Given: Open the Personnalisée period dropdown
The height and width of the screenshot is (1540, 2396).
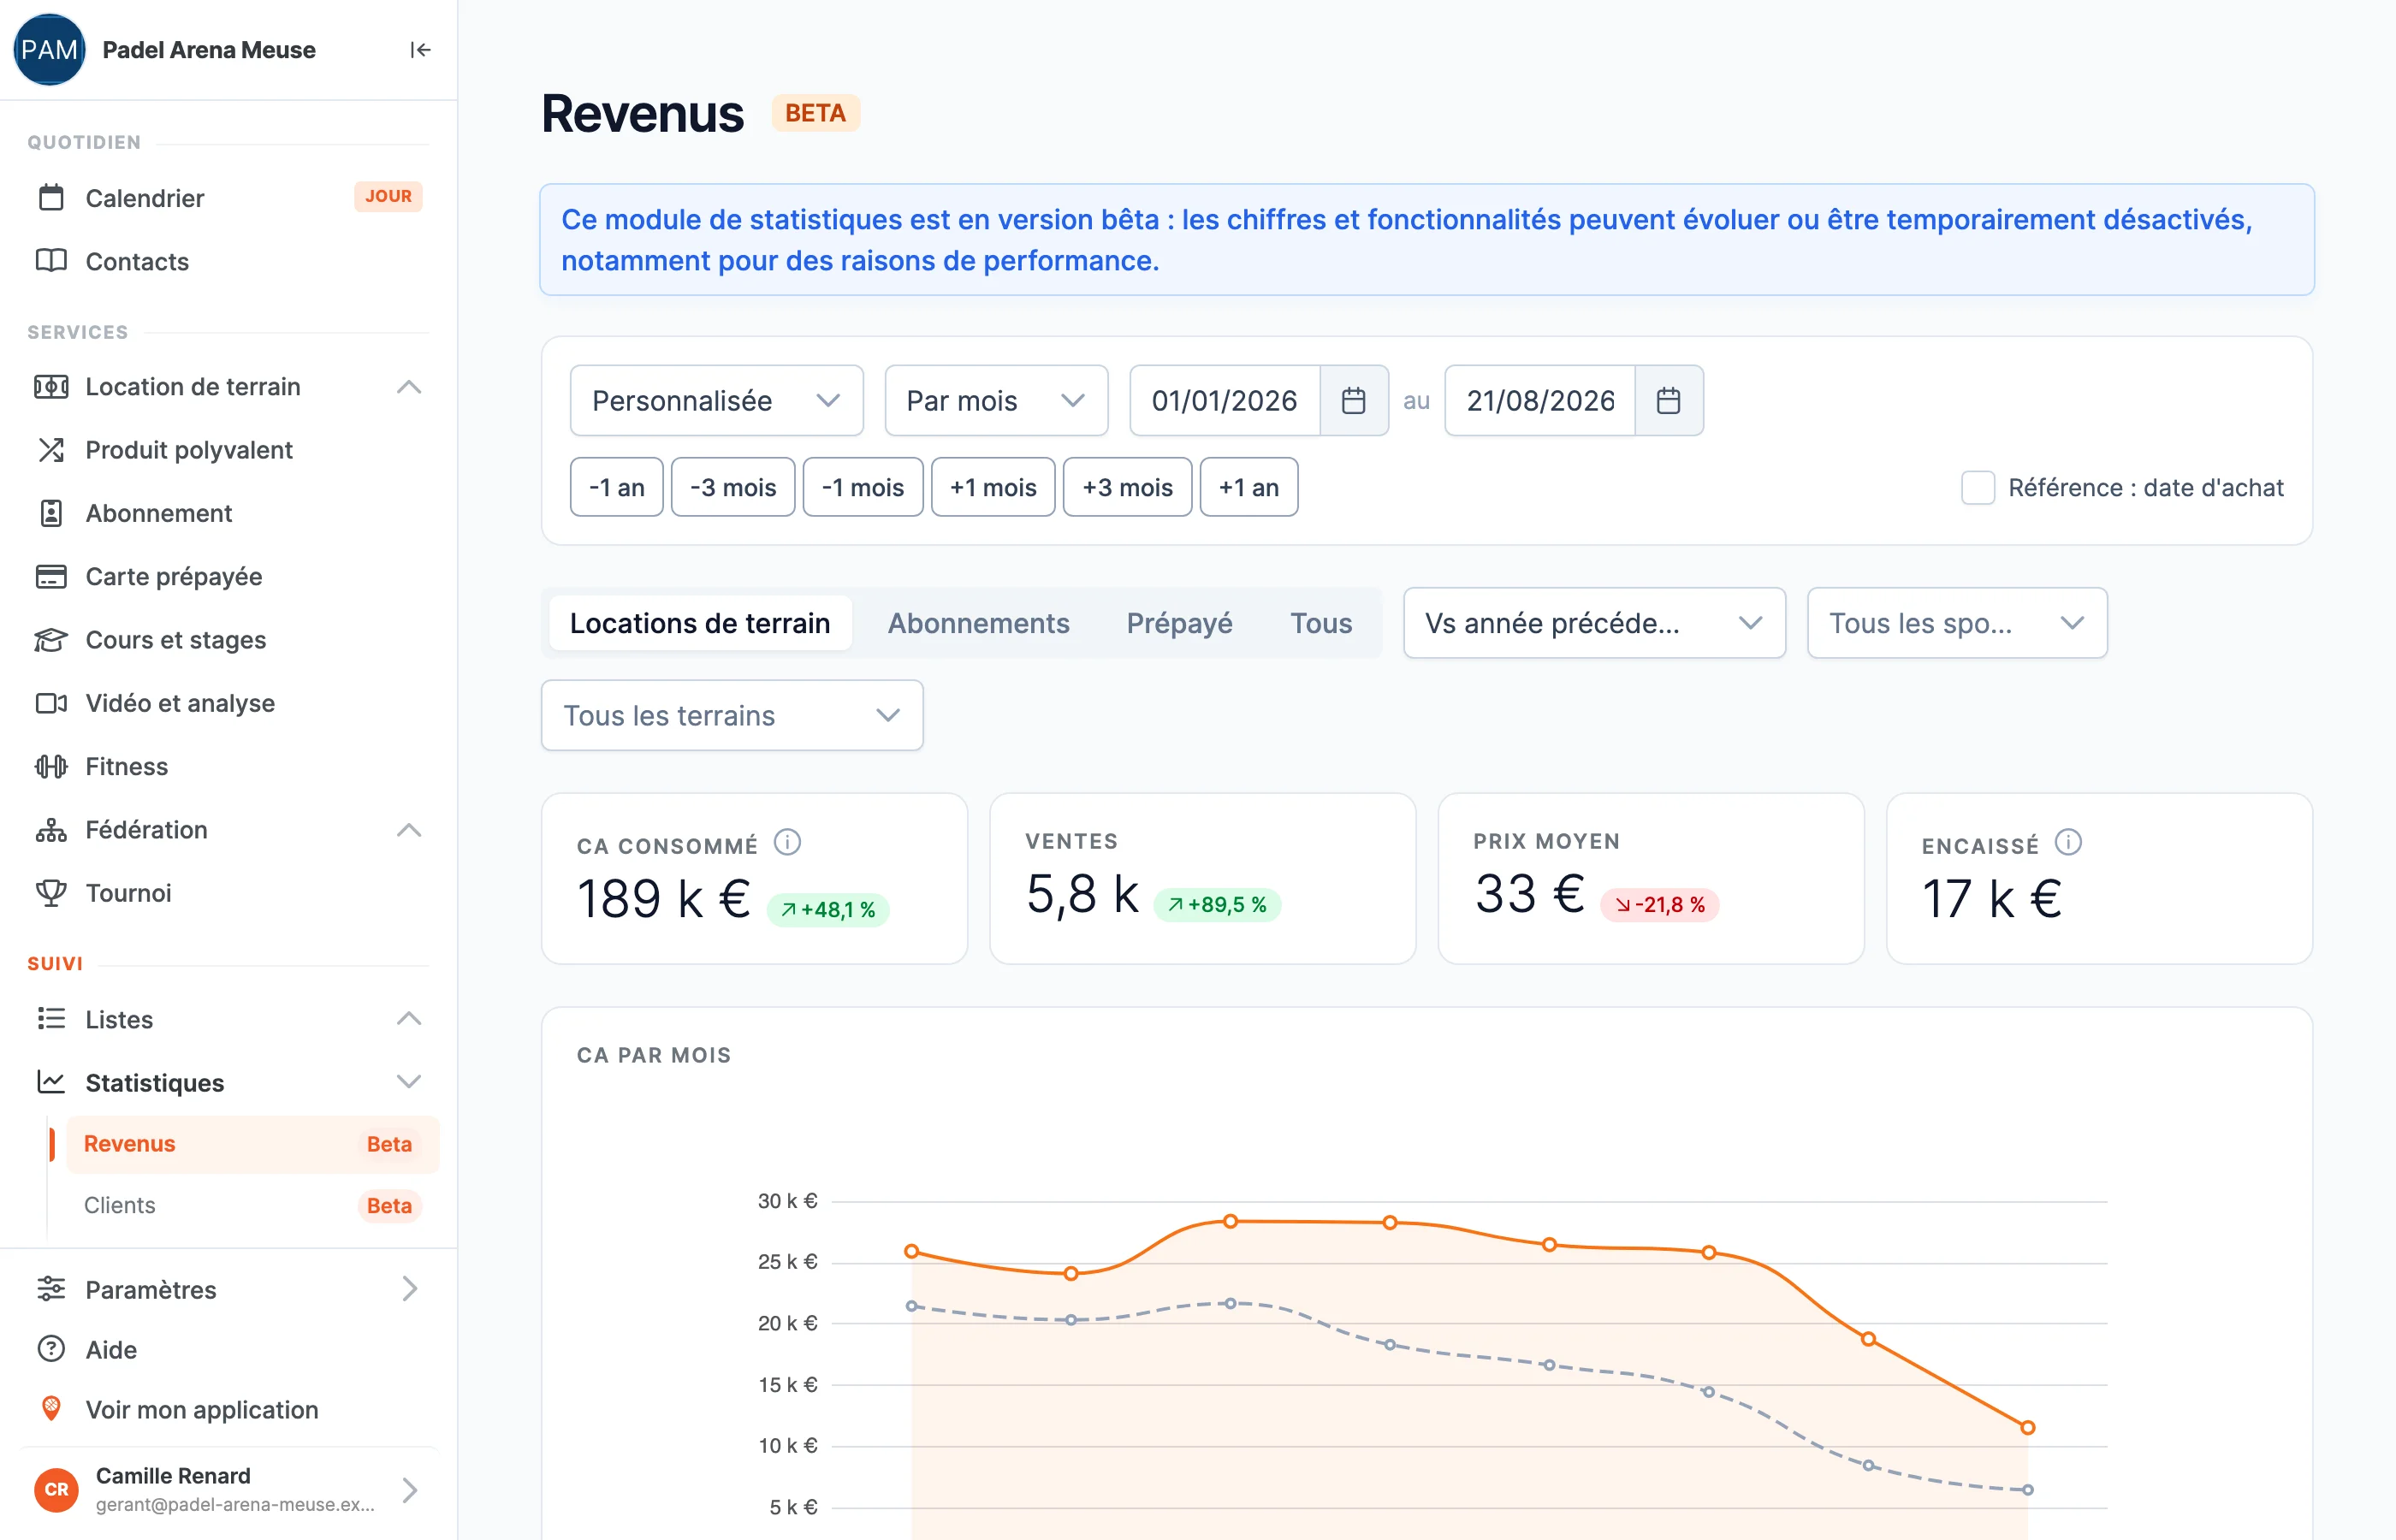Looking at the screenshot, I should click(x=716, y=401).
